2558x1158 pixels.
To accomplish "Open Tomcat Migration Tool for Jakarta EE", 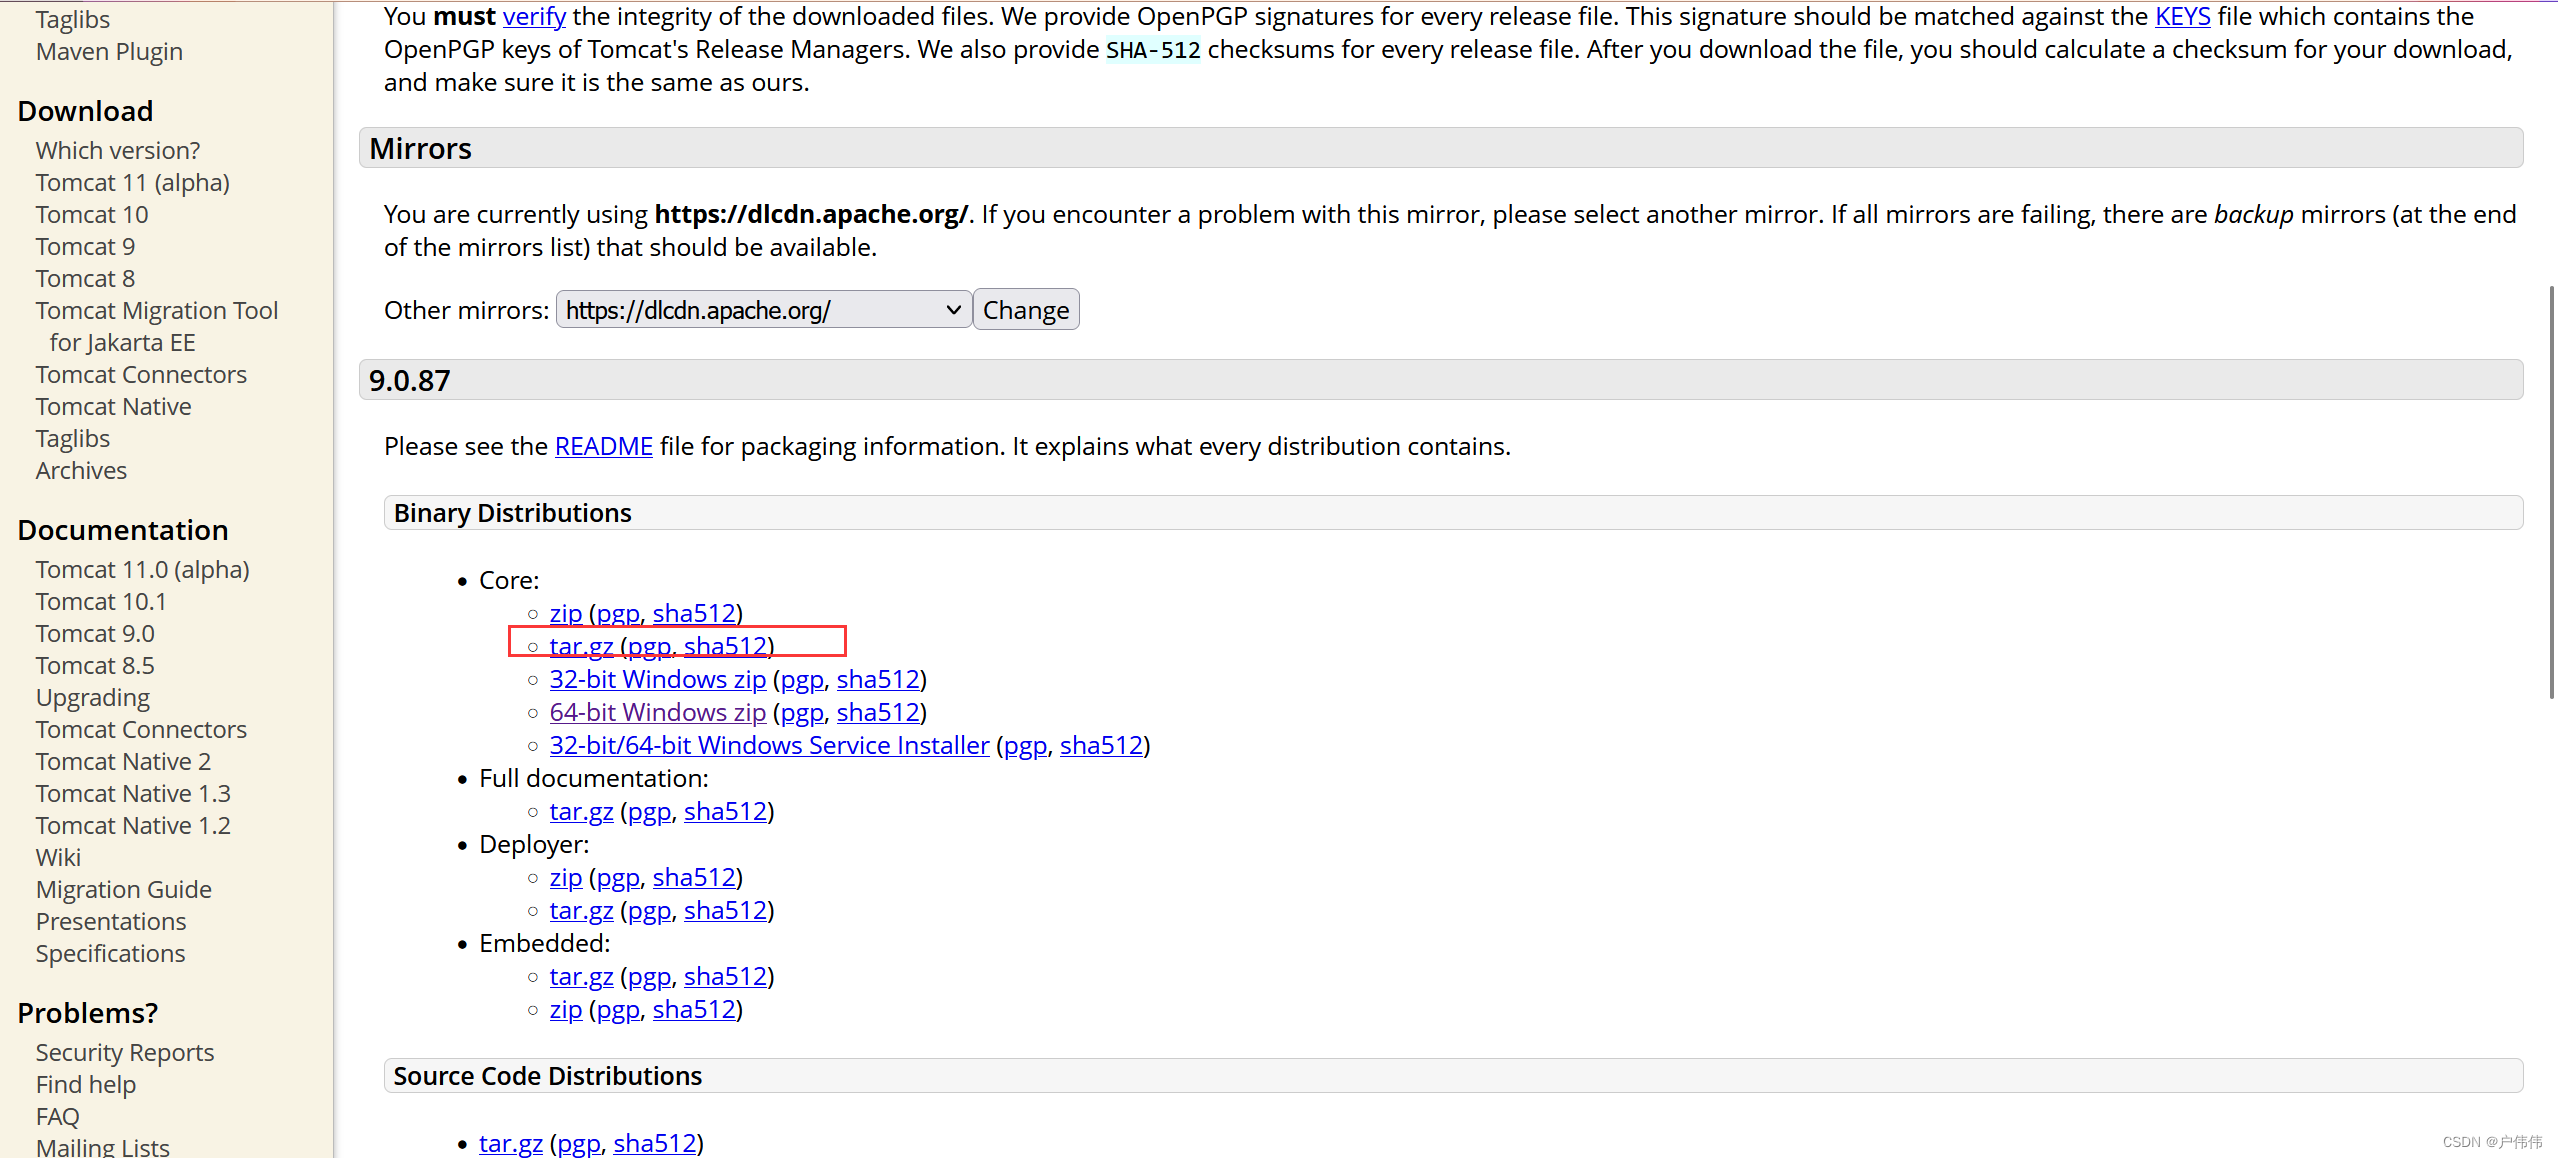I will coord(157,326).
